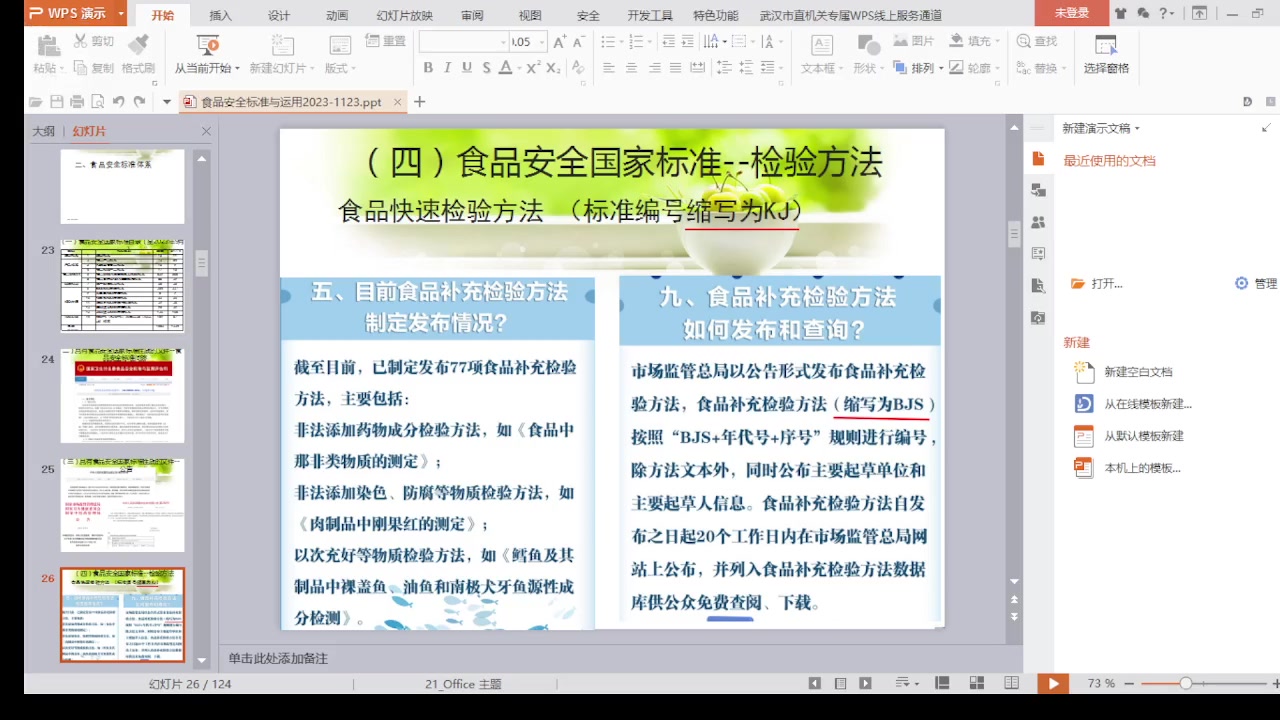This screenshot has width=1280, height=720.
Task: Switch to the Outline (大纲) pane tab
Action: (x=43, y=131)
